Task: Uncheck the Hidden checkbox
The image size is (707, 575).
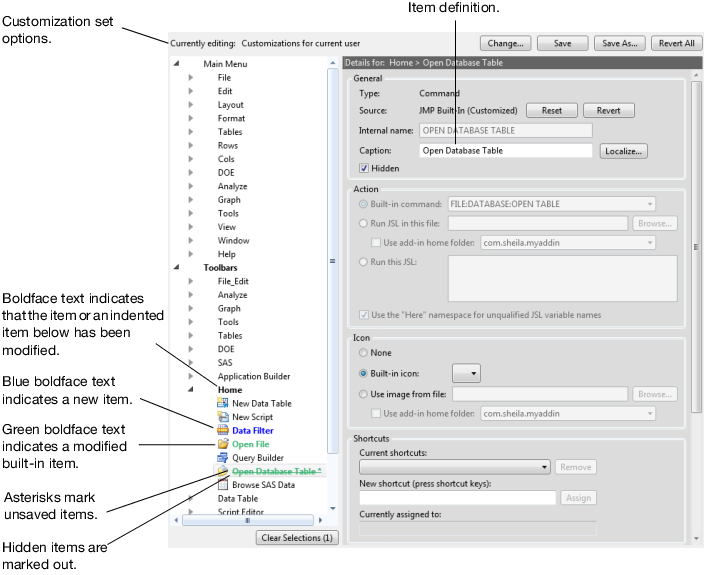Action: (x=364, y=168)
